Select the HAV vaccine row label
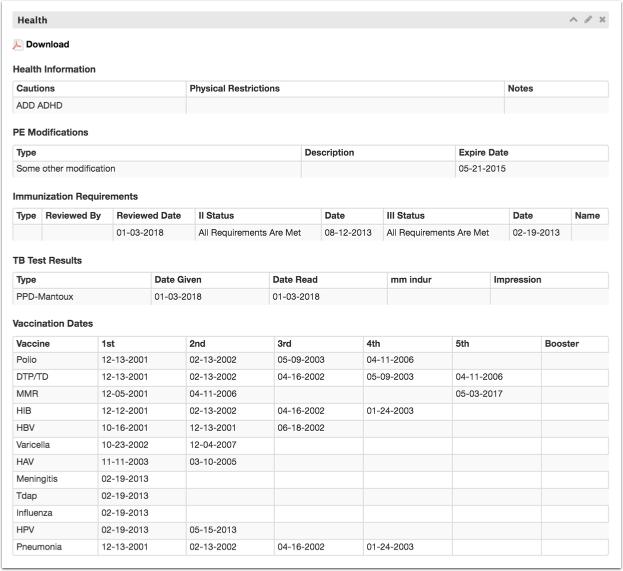Image resolution: width=623 pixels, height=571 pixels. pyautogui.click(x=25, y=462)
